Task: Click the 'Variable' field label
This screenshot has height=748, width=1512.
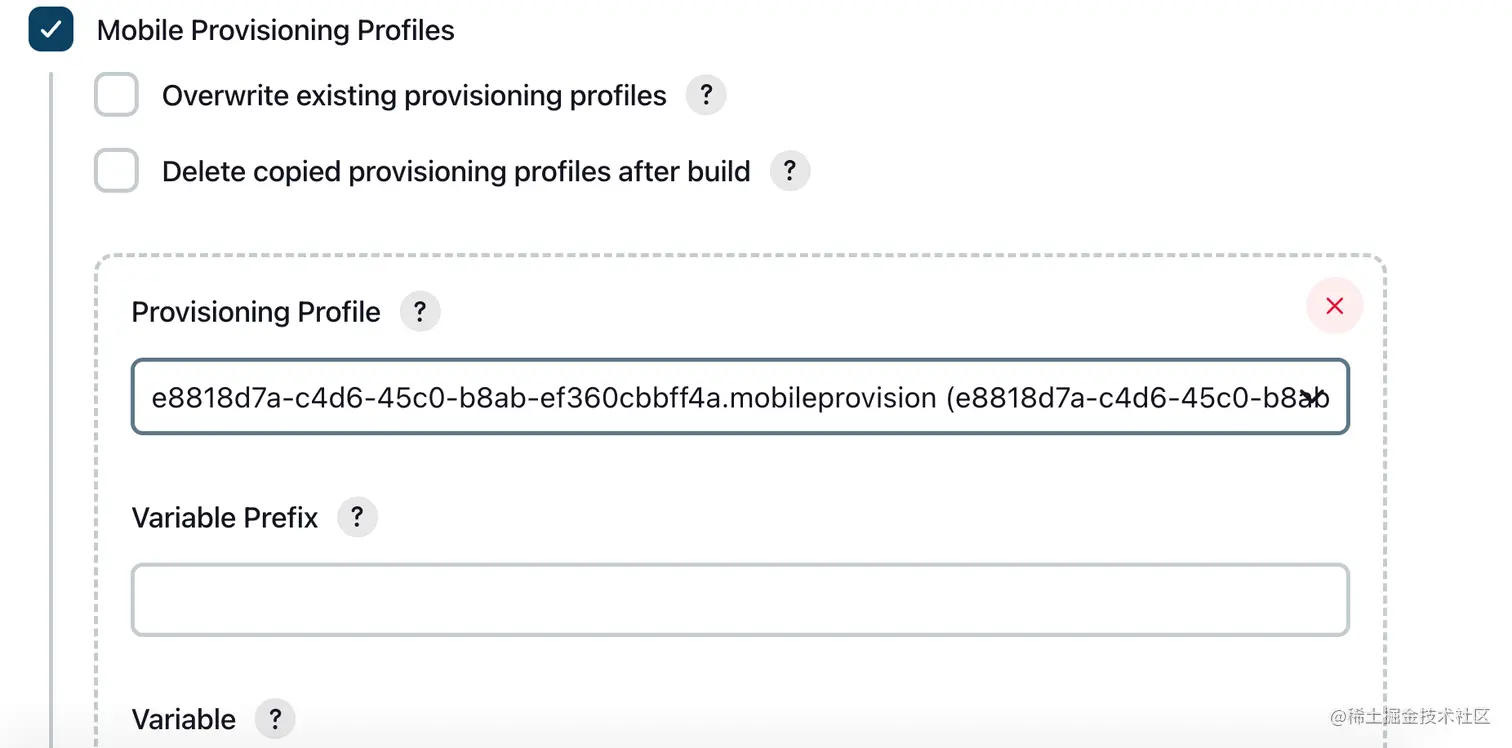Action: click(184, 719)
